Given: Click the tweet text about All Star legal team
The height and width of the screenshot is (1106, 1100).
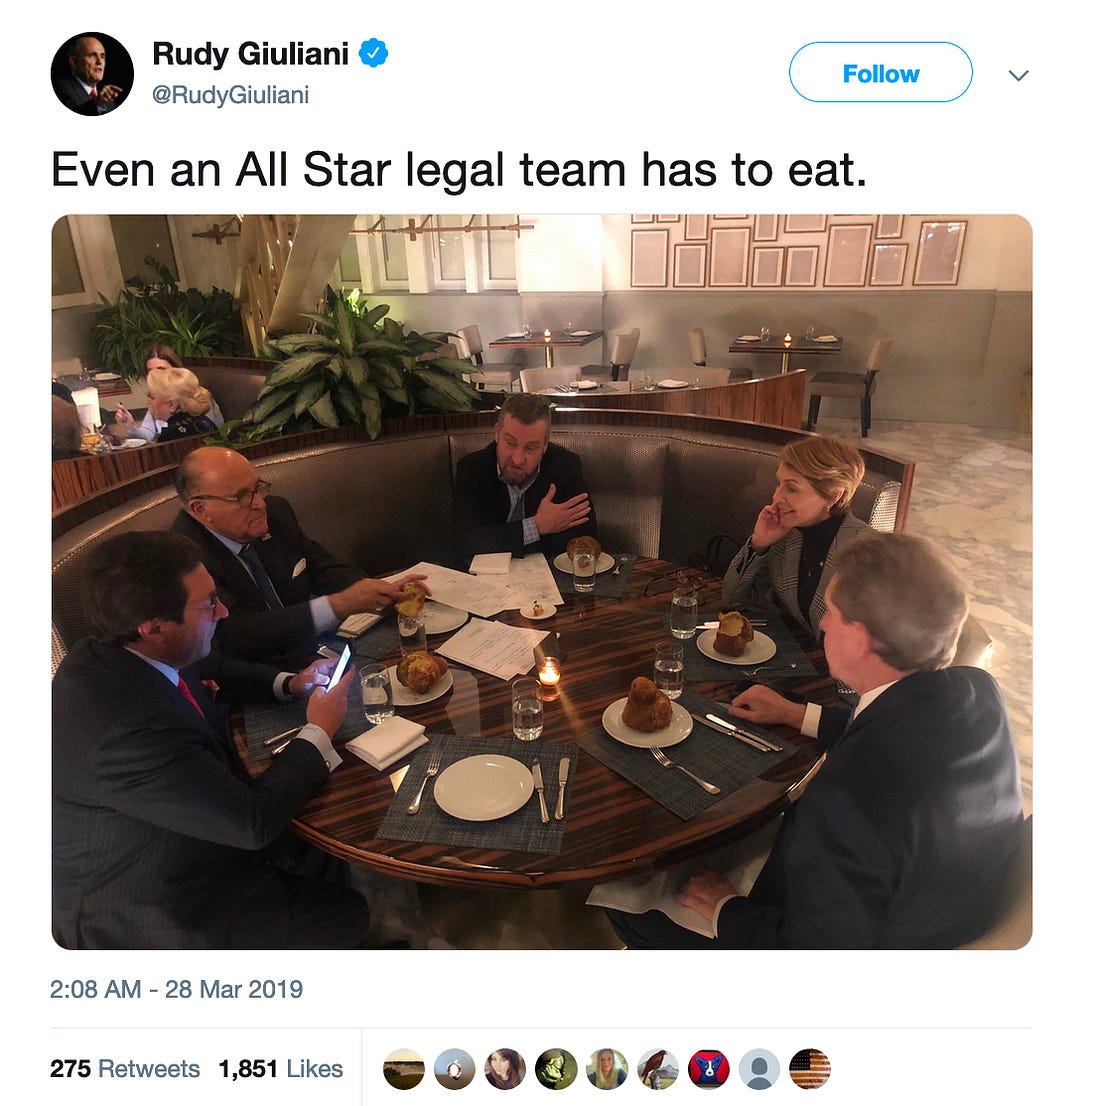Looking at the screenshot, I should (x=459, y=170).
